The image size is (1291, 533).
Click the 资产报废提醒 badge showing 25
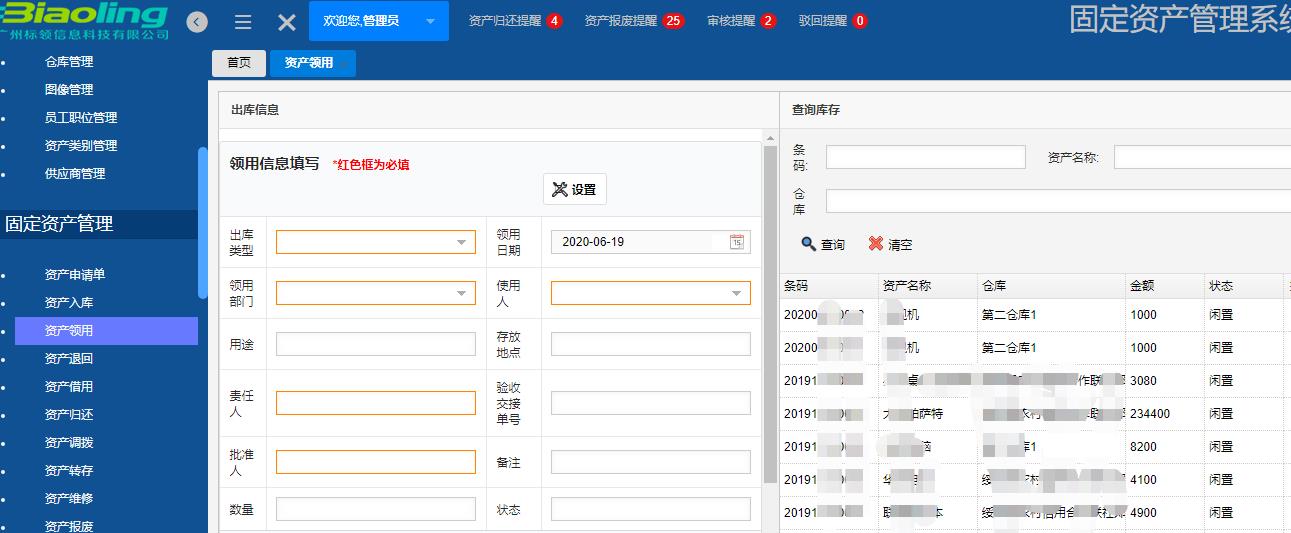[x=673, y=21]
